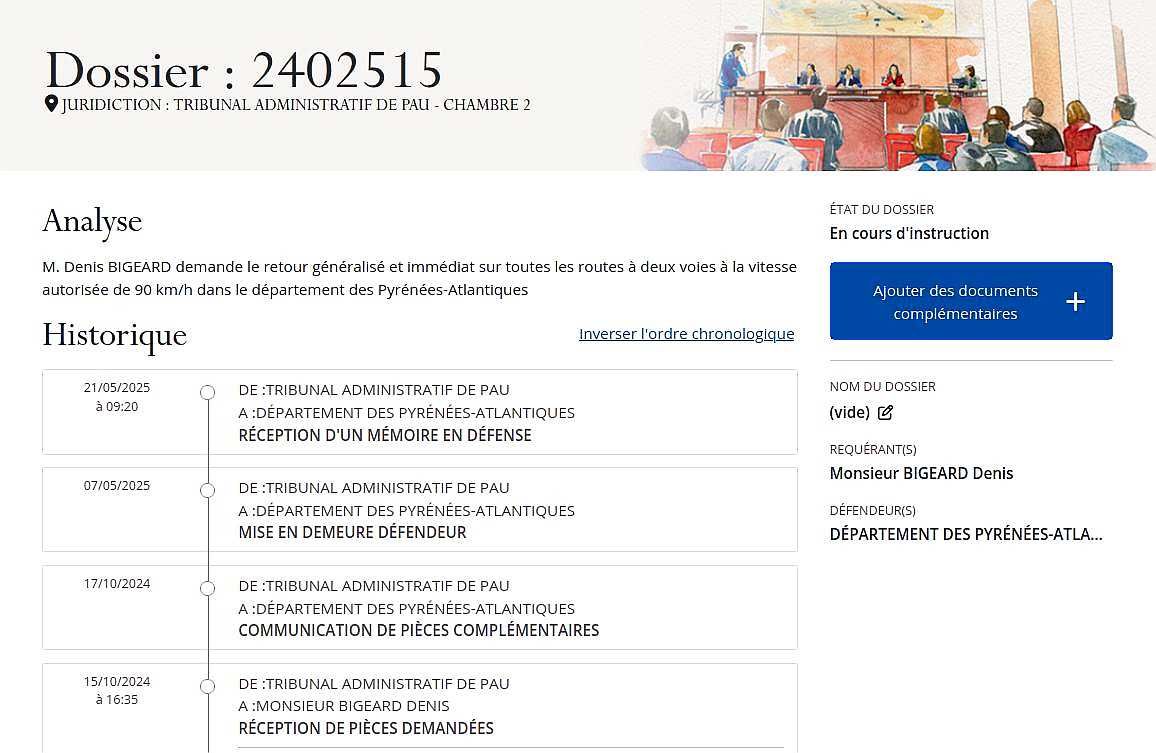Select timeline marker for 07/05/2025 entry
The width and height of the screenshot is (1156, 753).
(x=208, y=490)
